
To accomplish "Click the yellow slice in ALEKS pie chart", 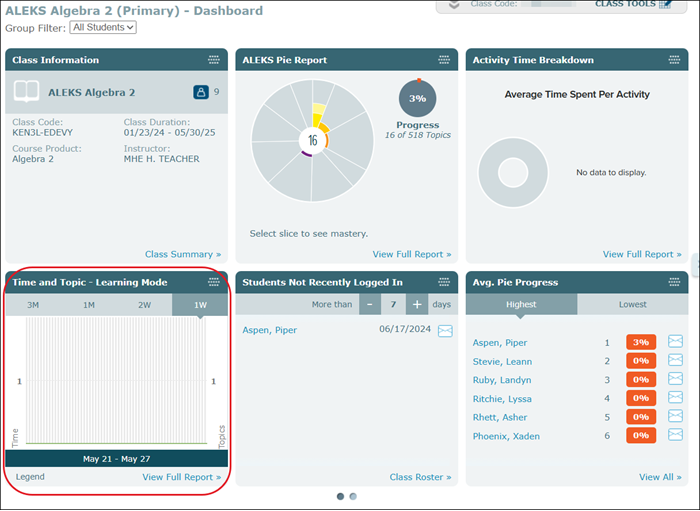I will [x=319, y=111].
